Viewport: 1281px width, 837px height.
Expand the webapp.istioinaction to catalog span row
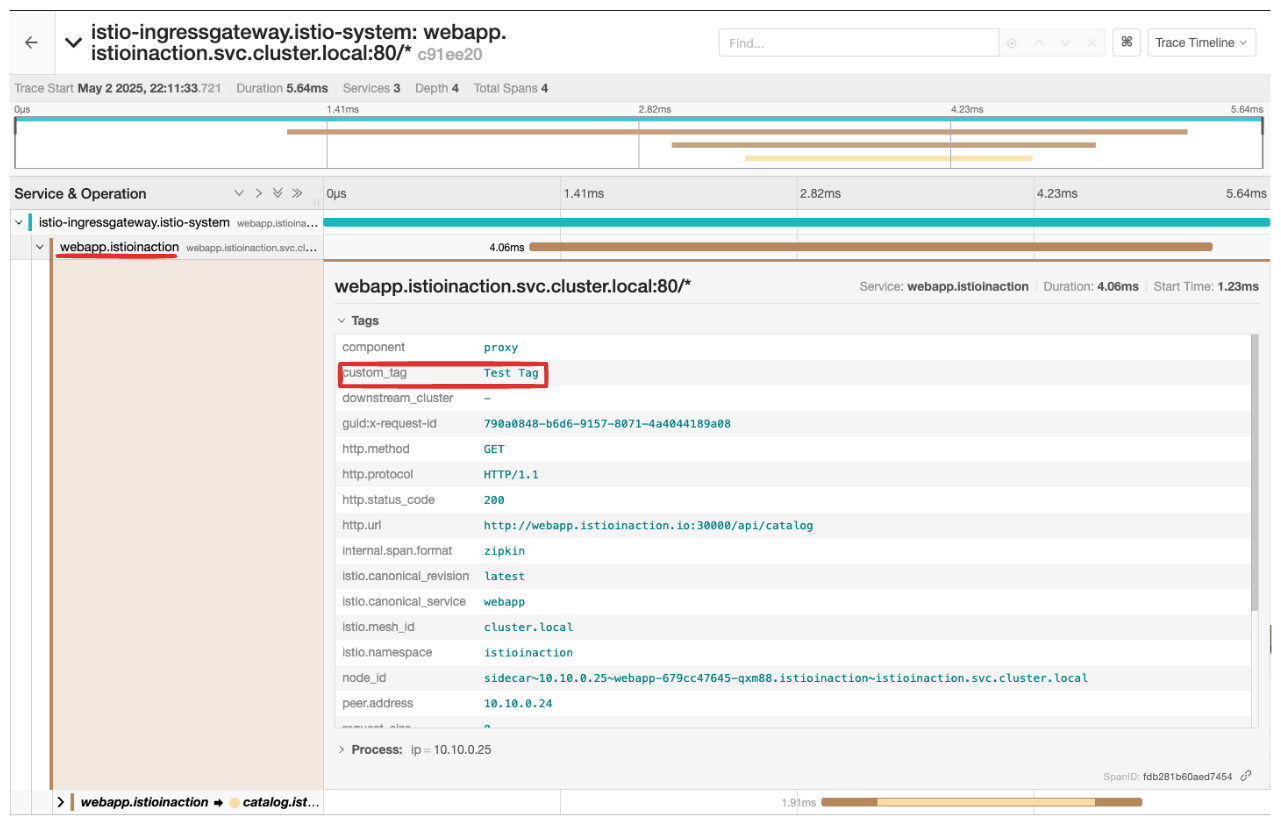pyautogui.click(x=61, y=802)
